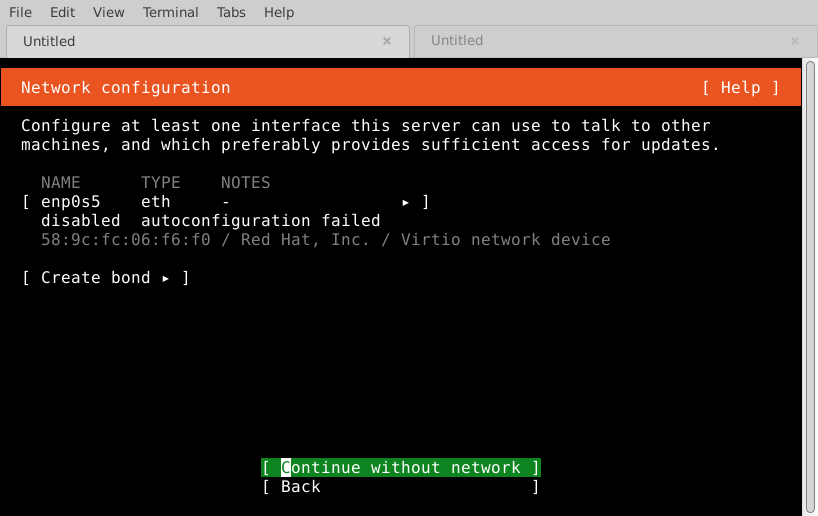Open the Help menu in menu bar
Screen dimensions: 818x516
[x=279, y=12]
